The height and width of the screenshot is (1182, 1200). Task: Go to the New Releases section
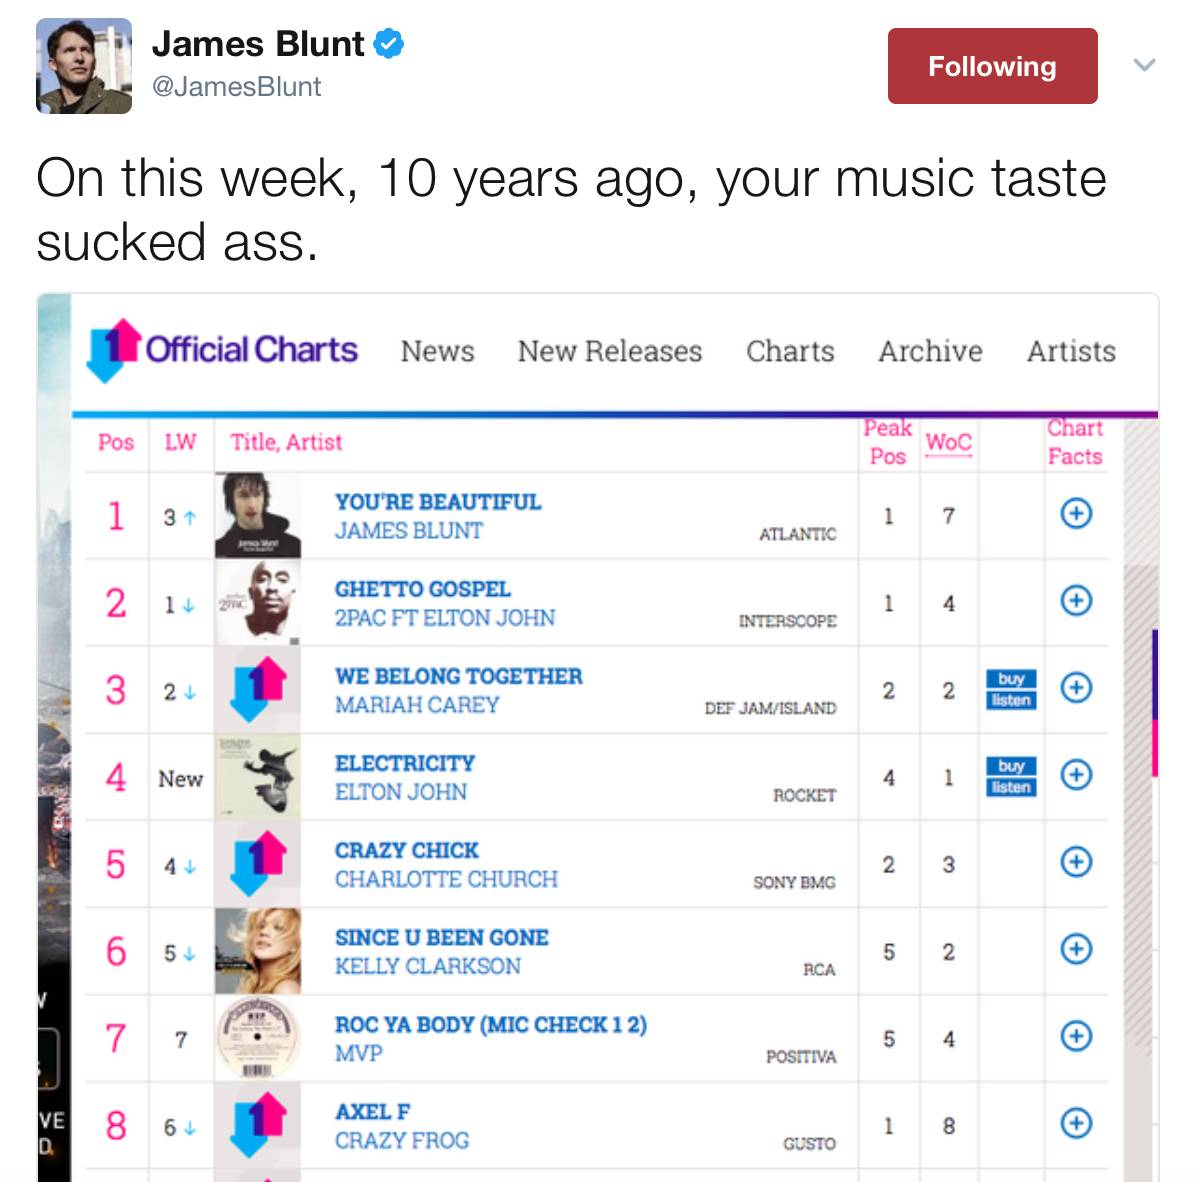[610, 351]
